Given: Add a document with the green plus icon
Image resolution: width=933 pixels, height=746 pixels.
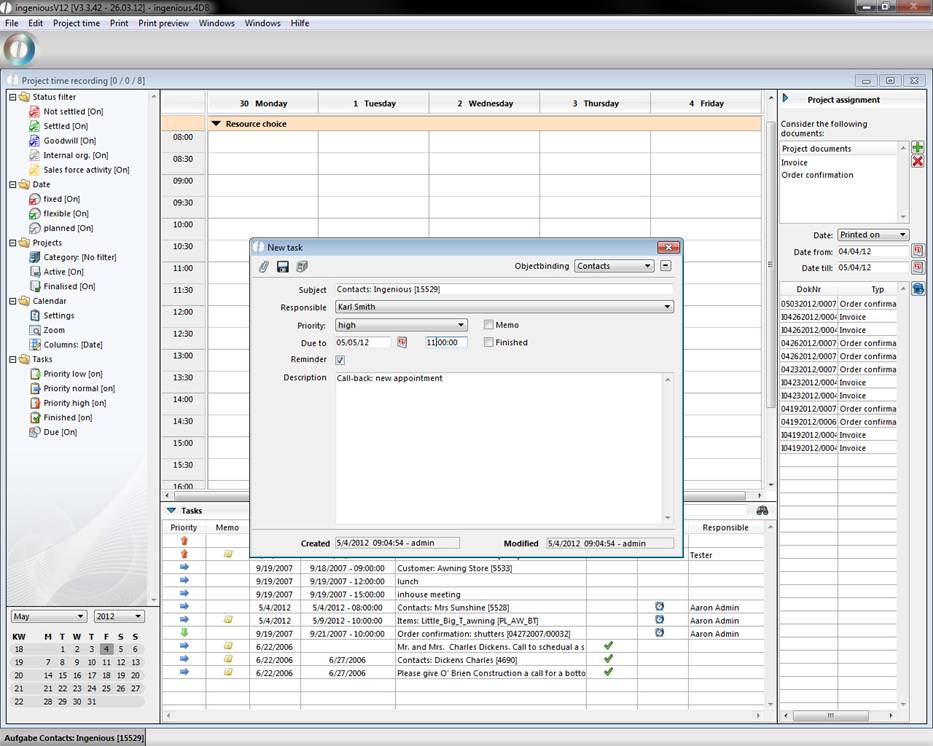Looking at the screenshot, I should pos(917,147).
